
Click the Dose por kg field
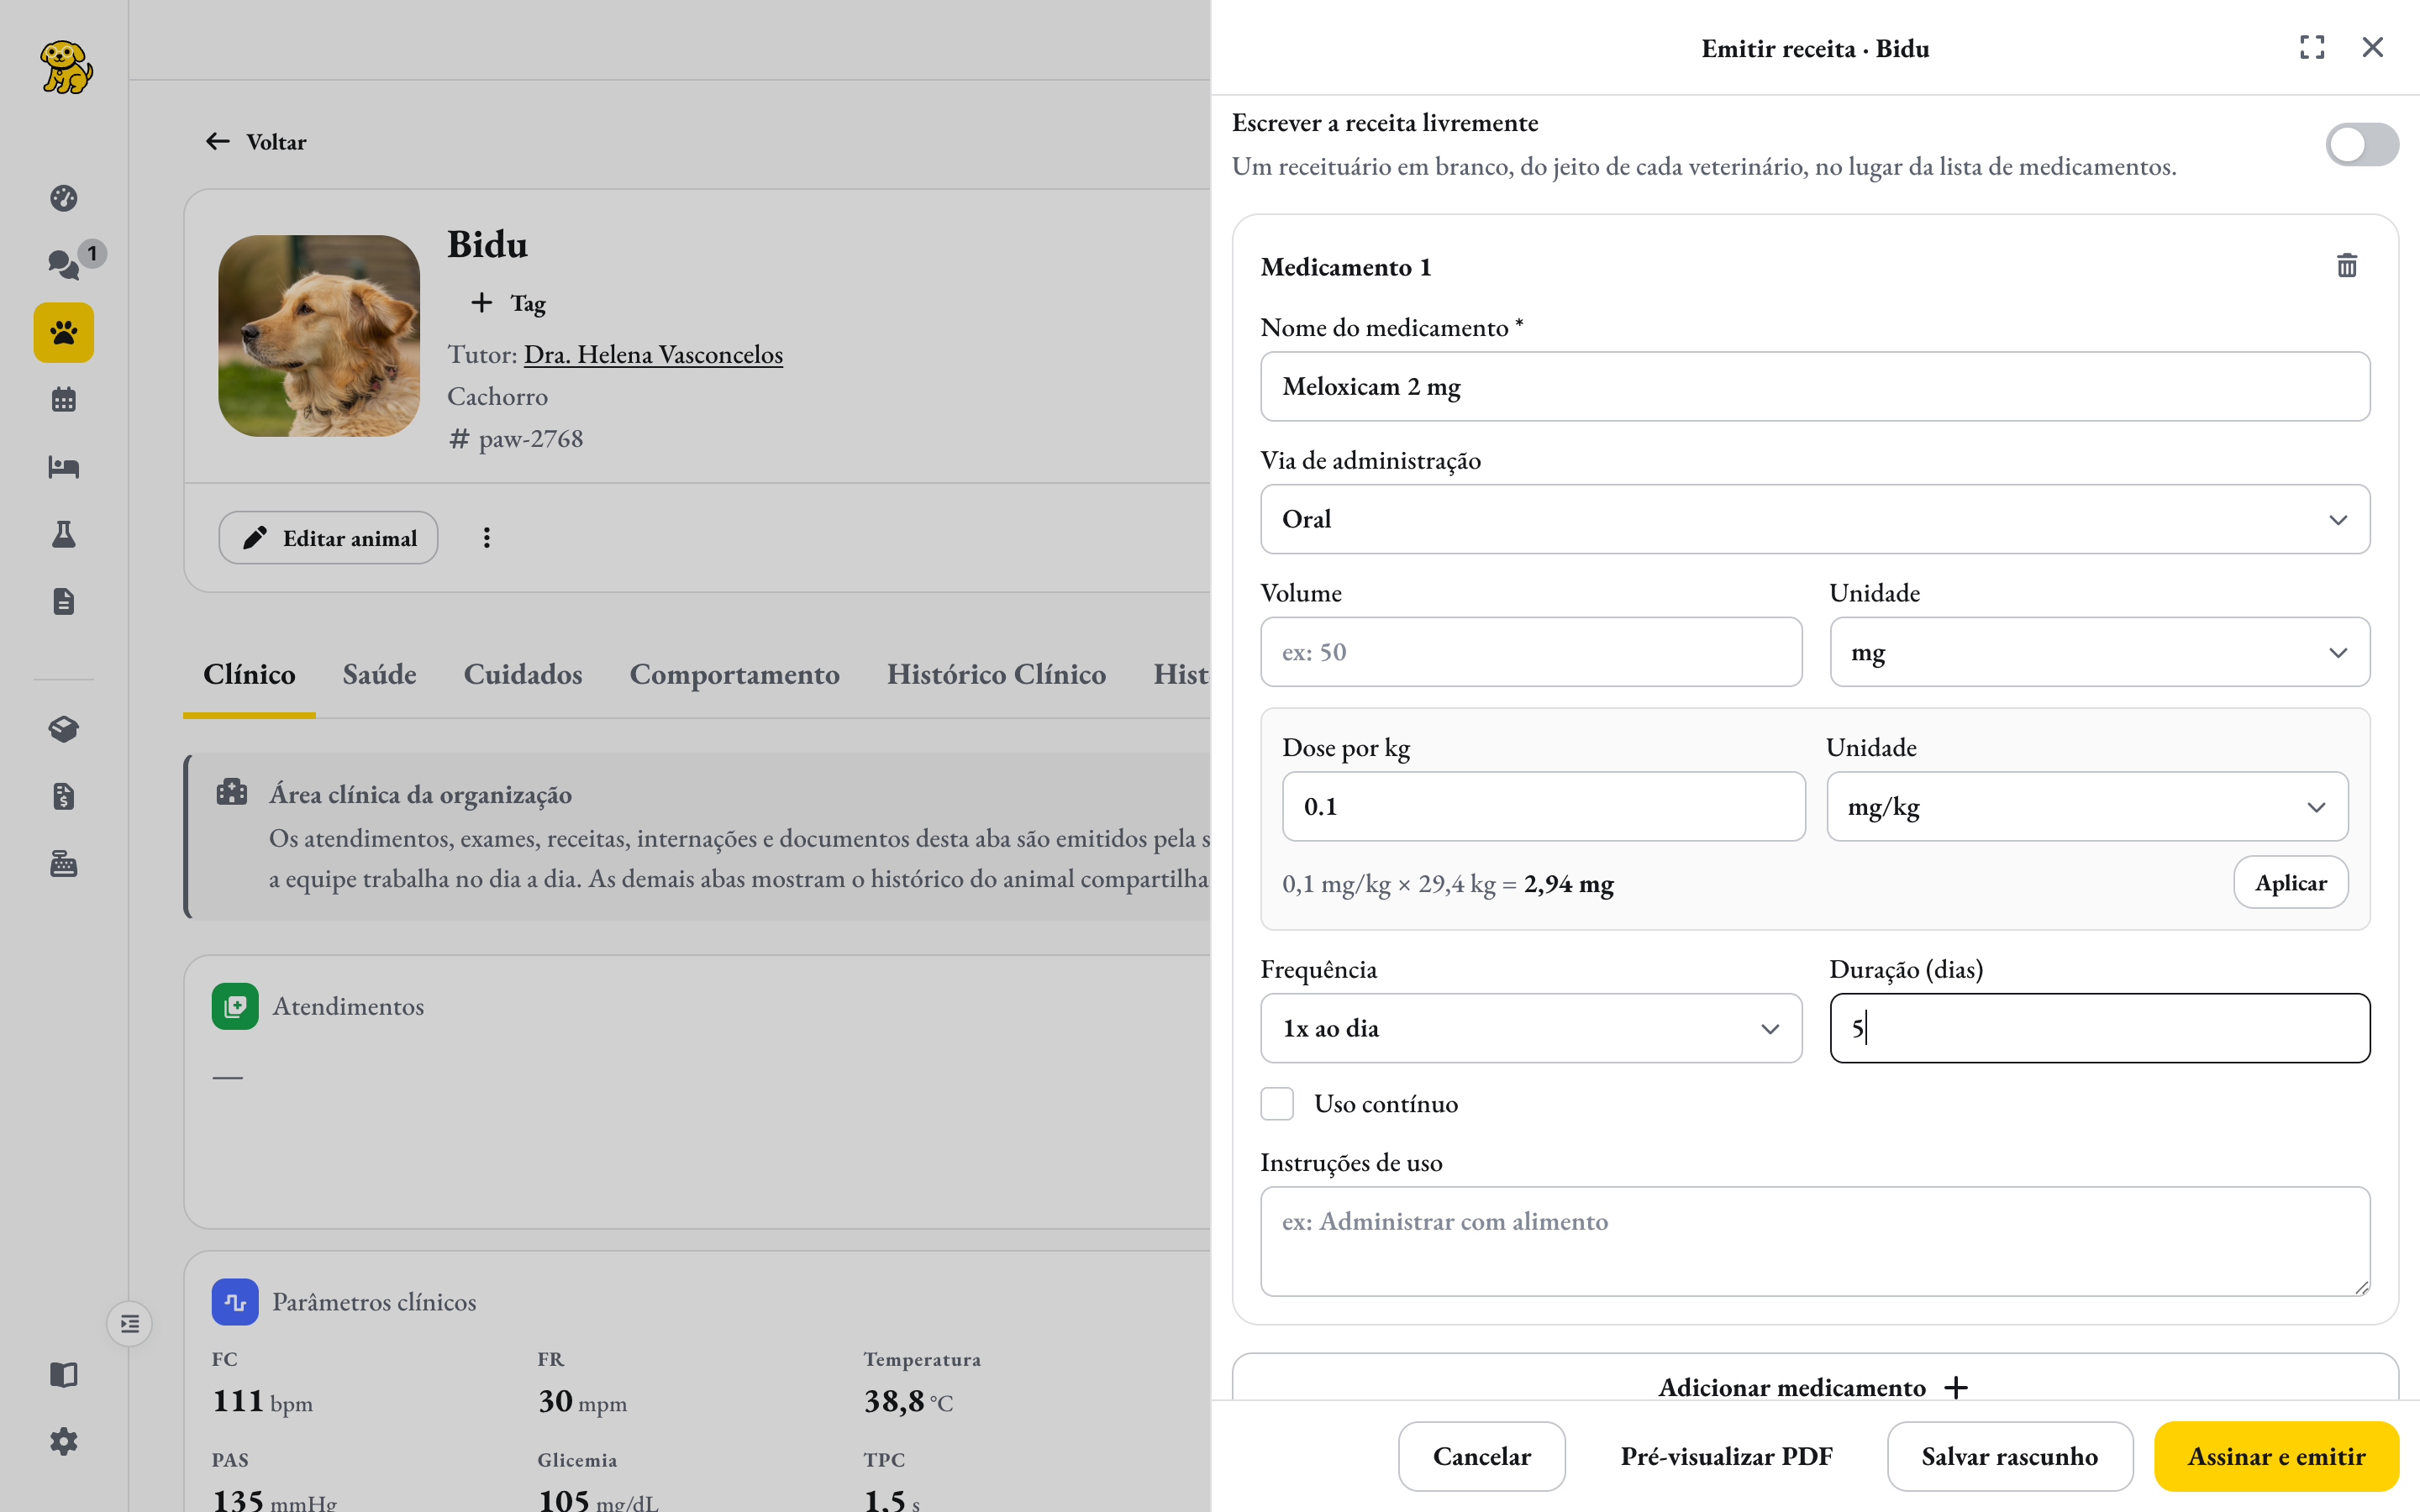click(1543, 806)
